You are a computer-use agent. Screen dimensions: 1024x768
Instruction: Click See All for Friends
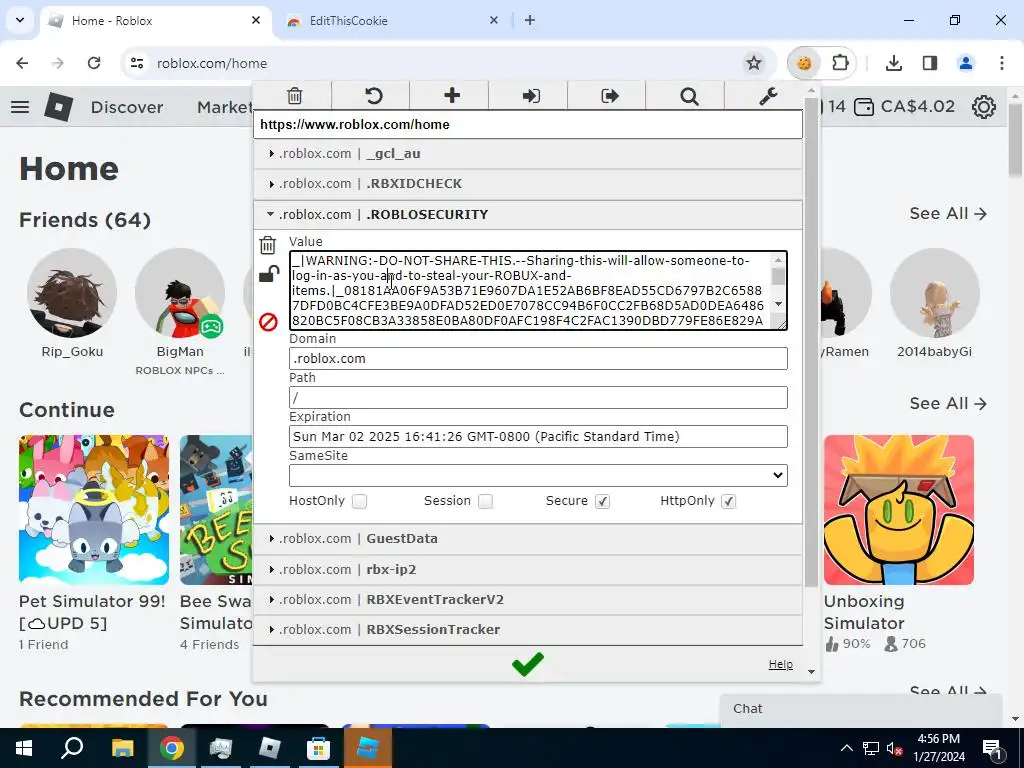[x=948, y=214]
